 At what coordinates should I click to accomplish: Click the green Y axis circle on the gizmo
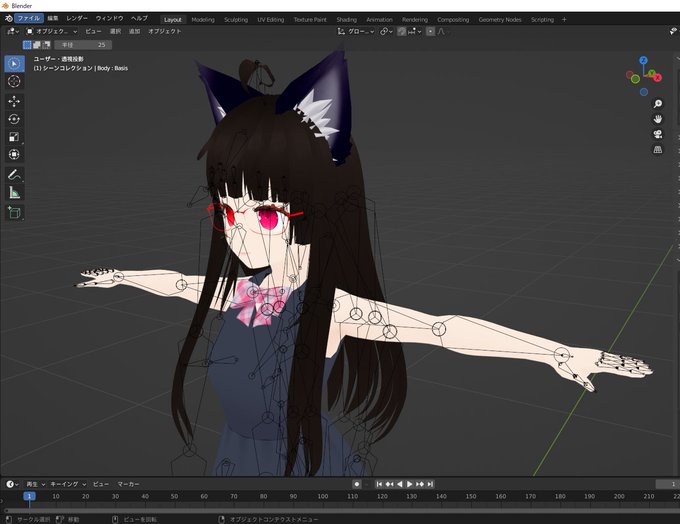(x=635, y=79)
